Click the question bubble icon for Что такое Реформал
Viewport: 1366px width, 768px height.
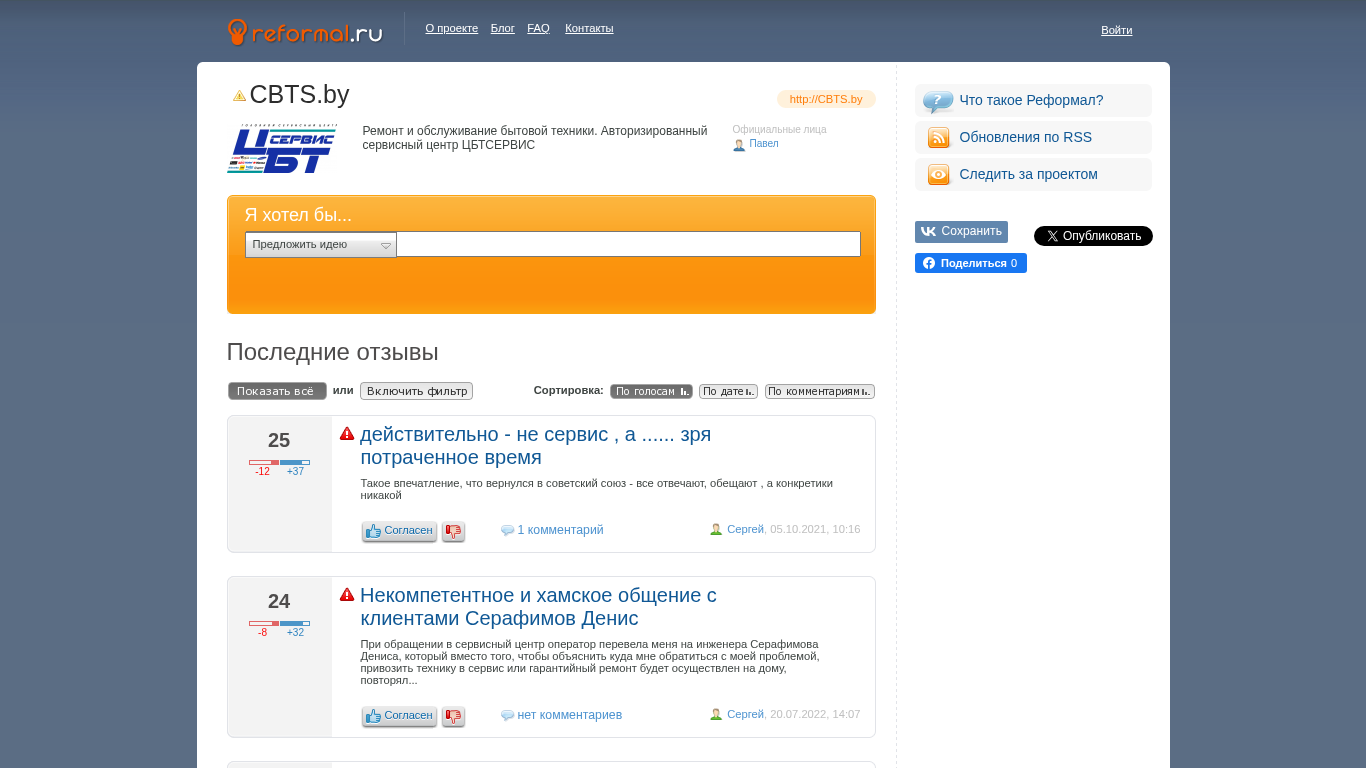pyautogui.click(x=938, y=101)
